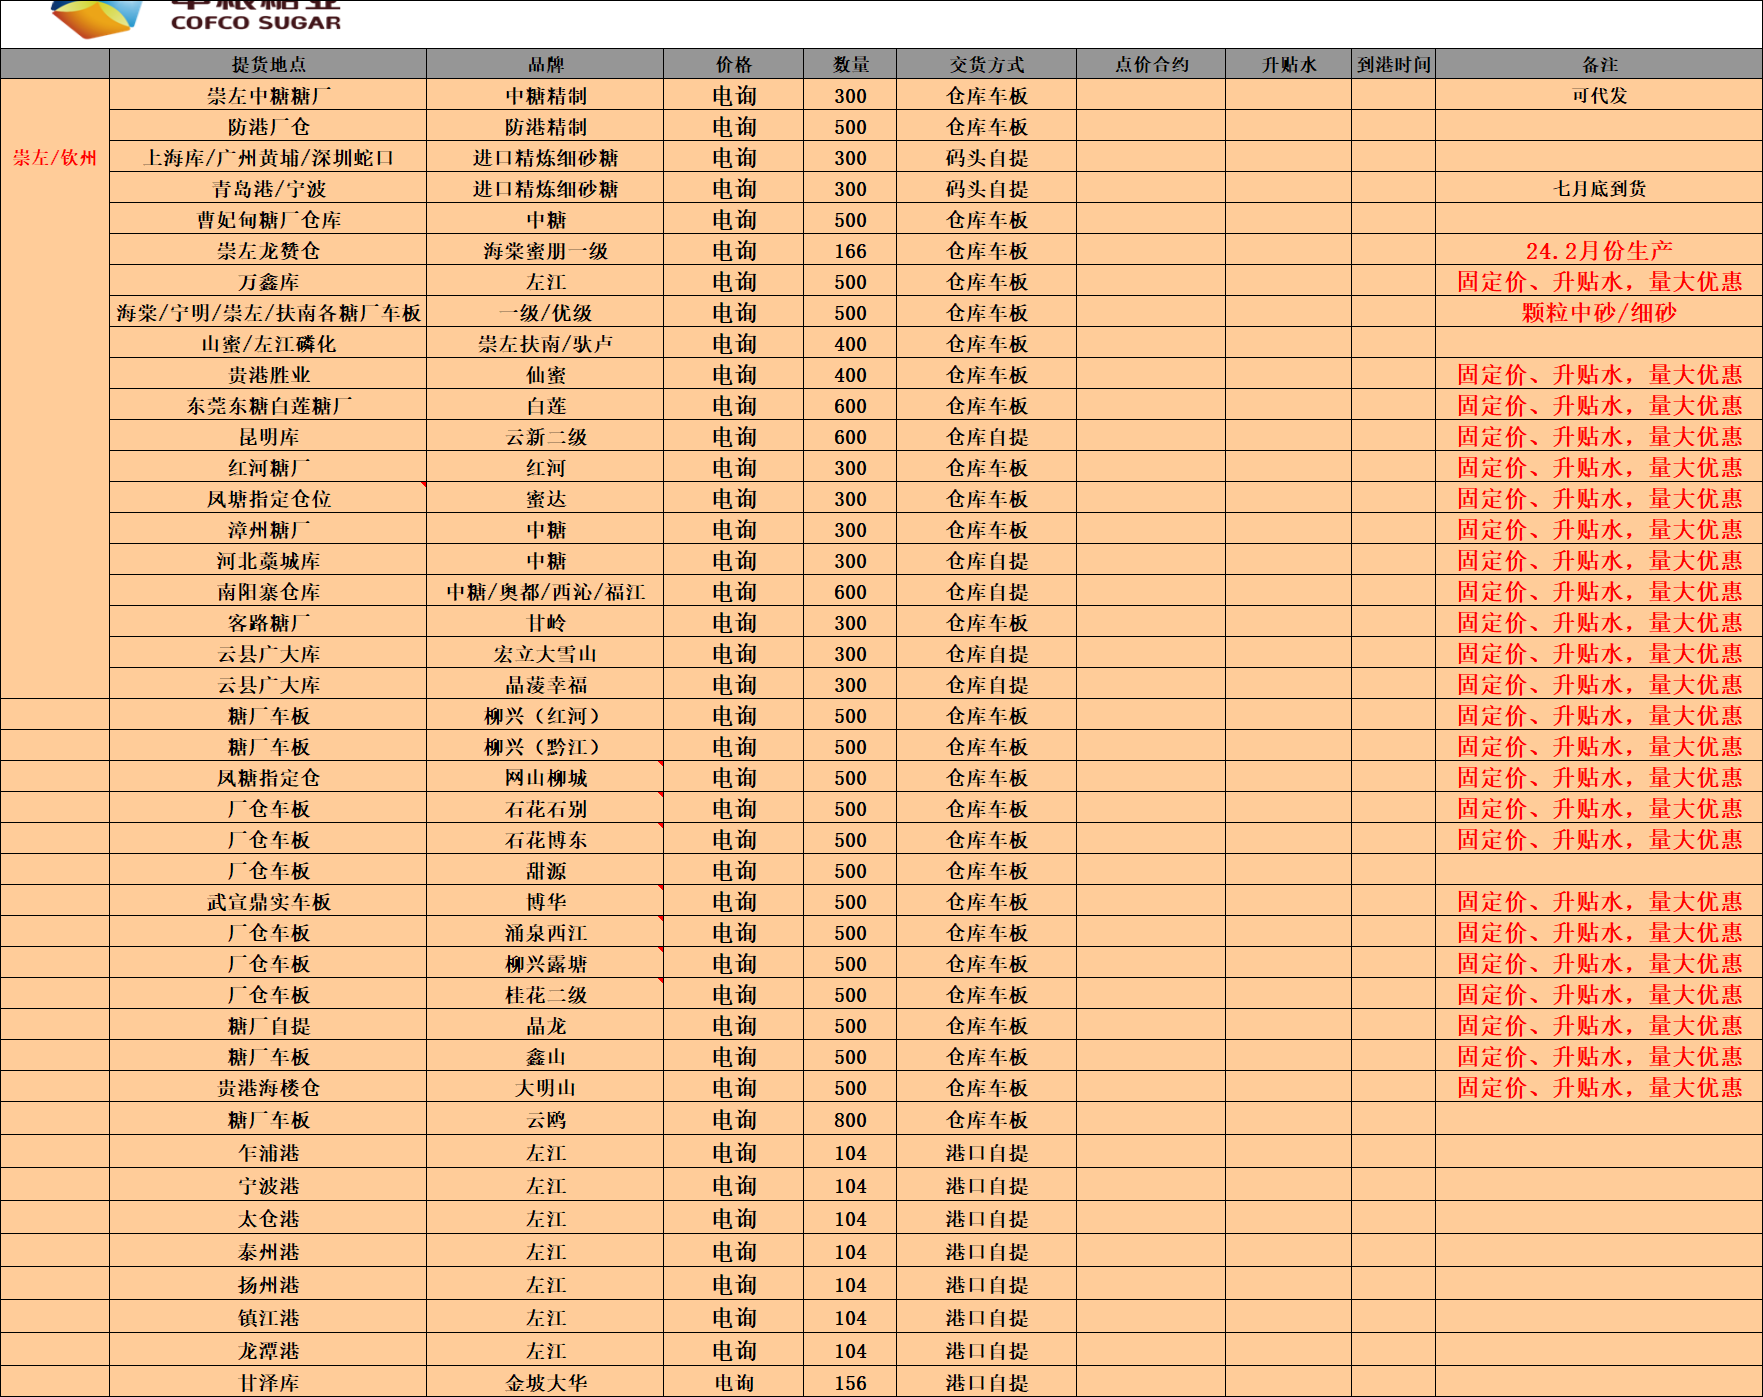Click the 海棠蜜朋一级 brand cell
The width and height of the screenshot is (1763, 1397).
(x=545, y=251)
